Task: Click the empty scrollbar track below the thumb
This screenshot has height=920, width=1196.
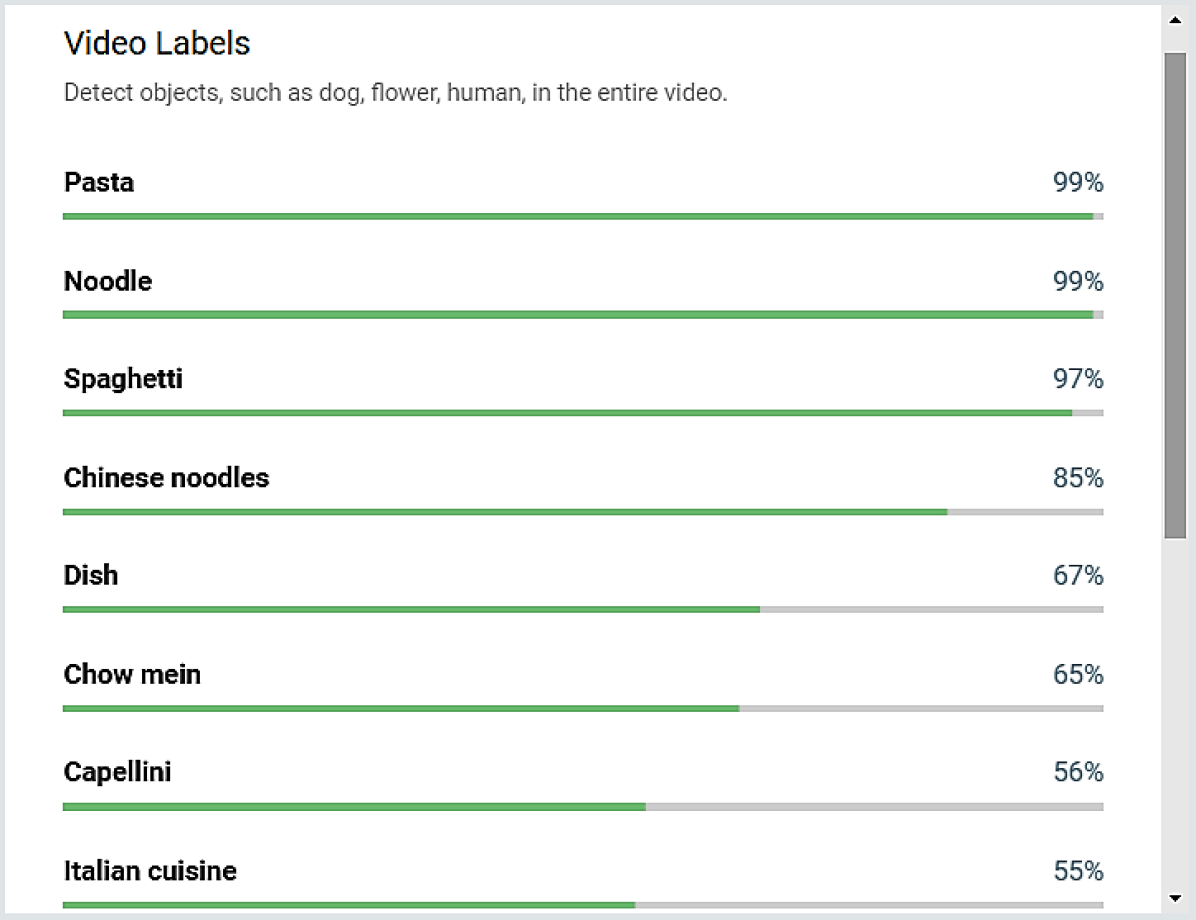Action: pyautogui.click(x=1175, y=713)
